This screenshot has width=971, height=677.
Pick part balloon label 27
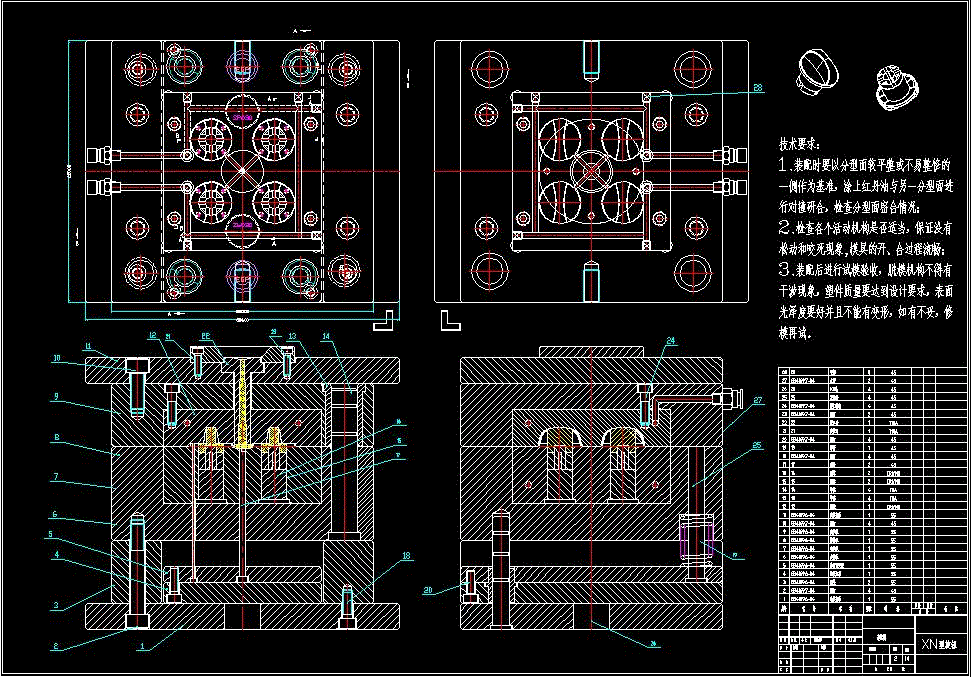point(758,400)
